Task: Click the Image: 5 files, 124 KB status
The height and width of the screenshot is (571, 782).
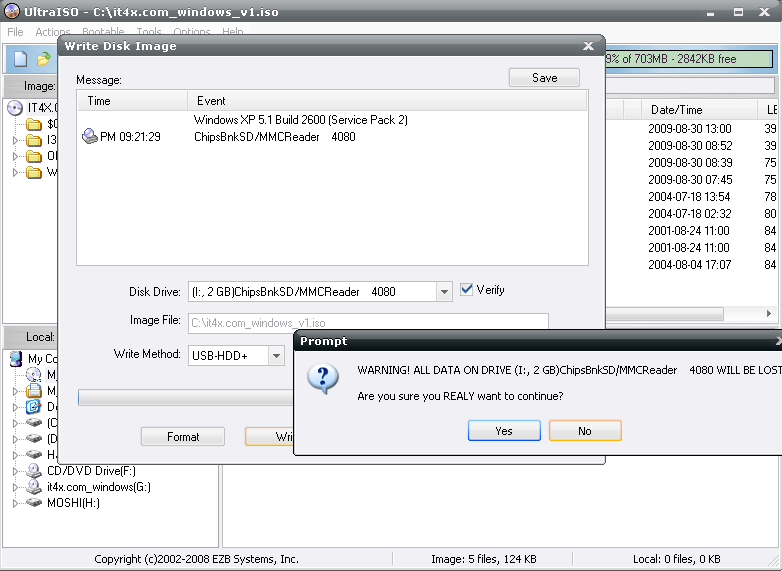Action: tap(484, 559)
